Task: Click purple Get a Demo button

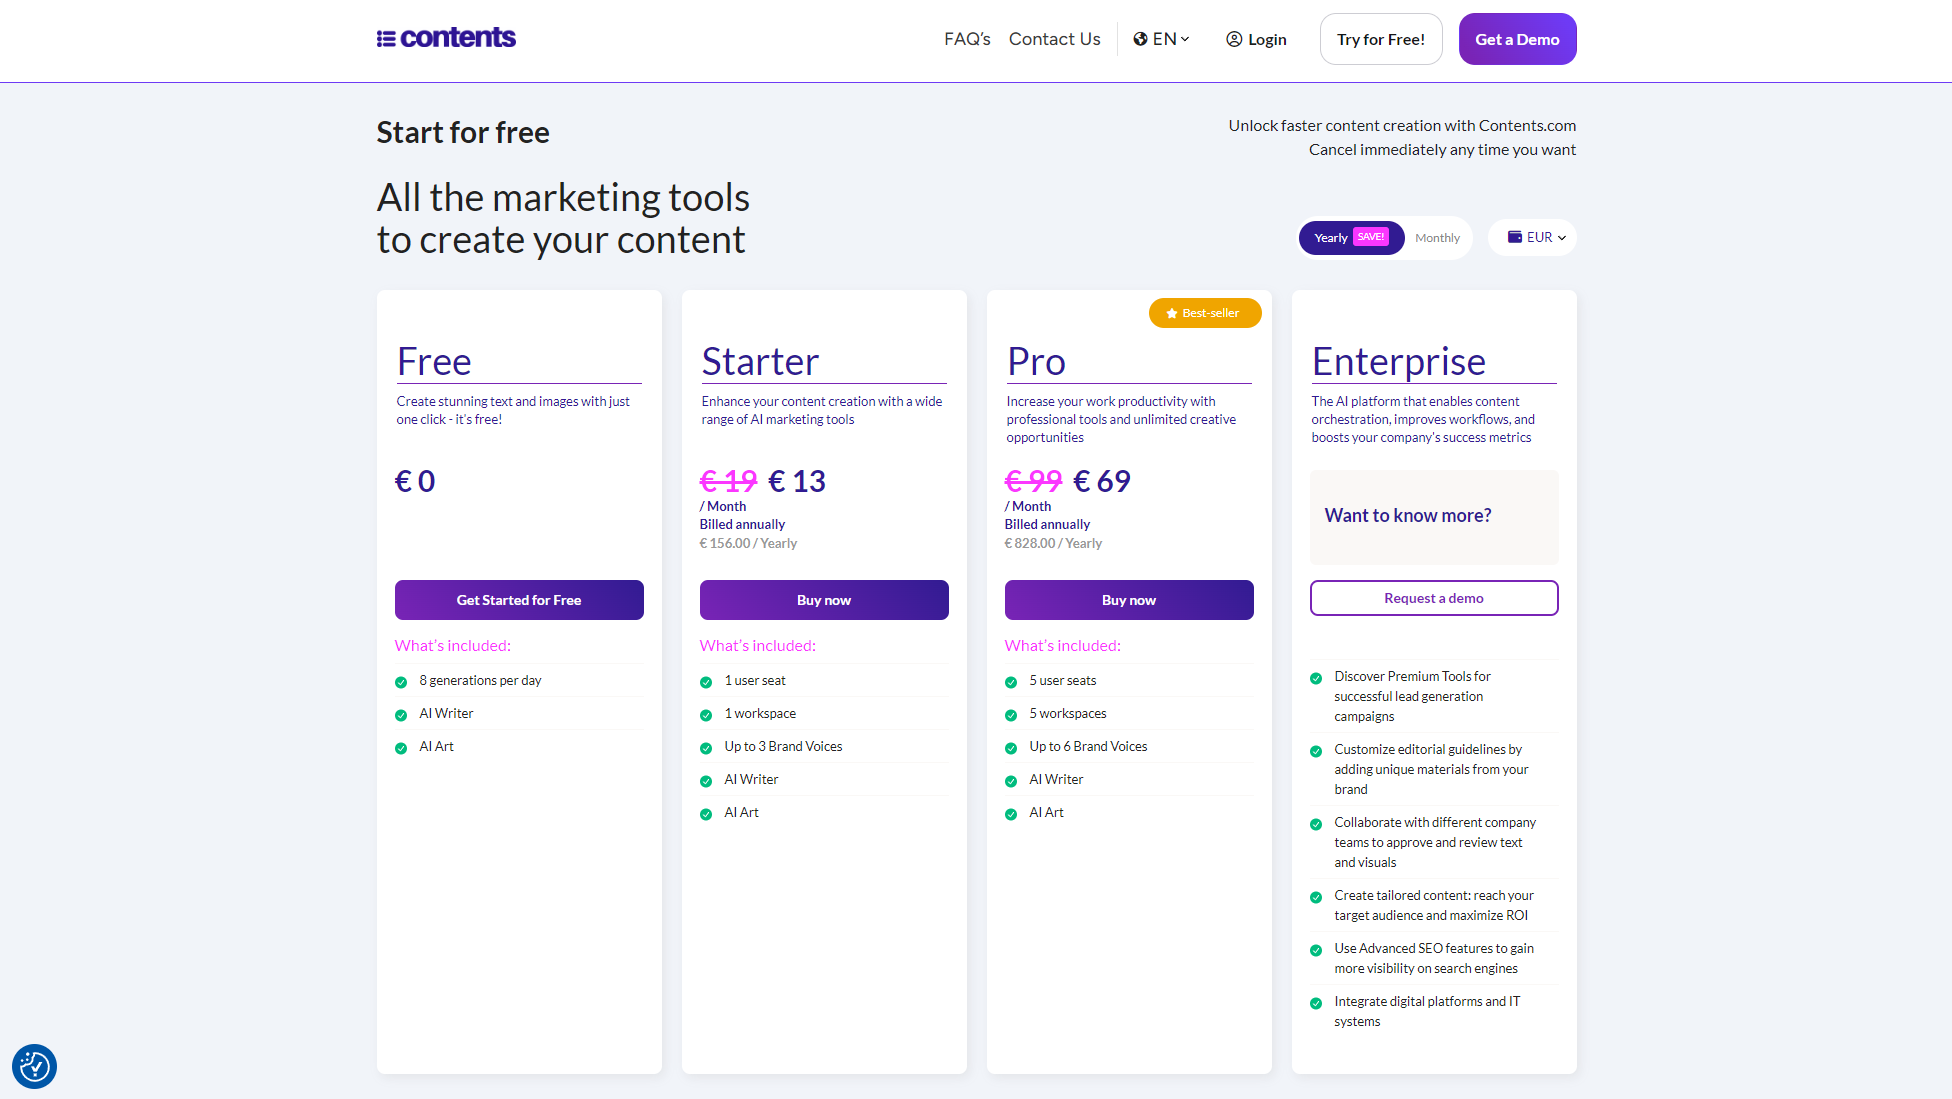Action: pos(1517,39)
